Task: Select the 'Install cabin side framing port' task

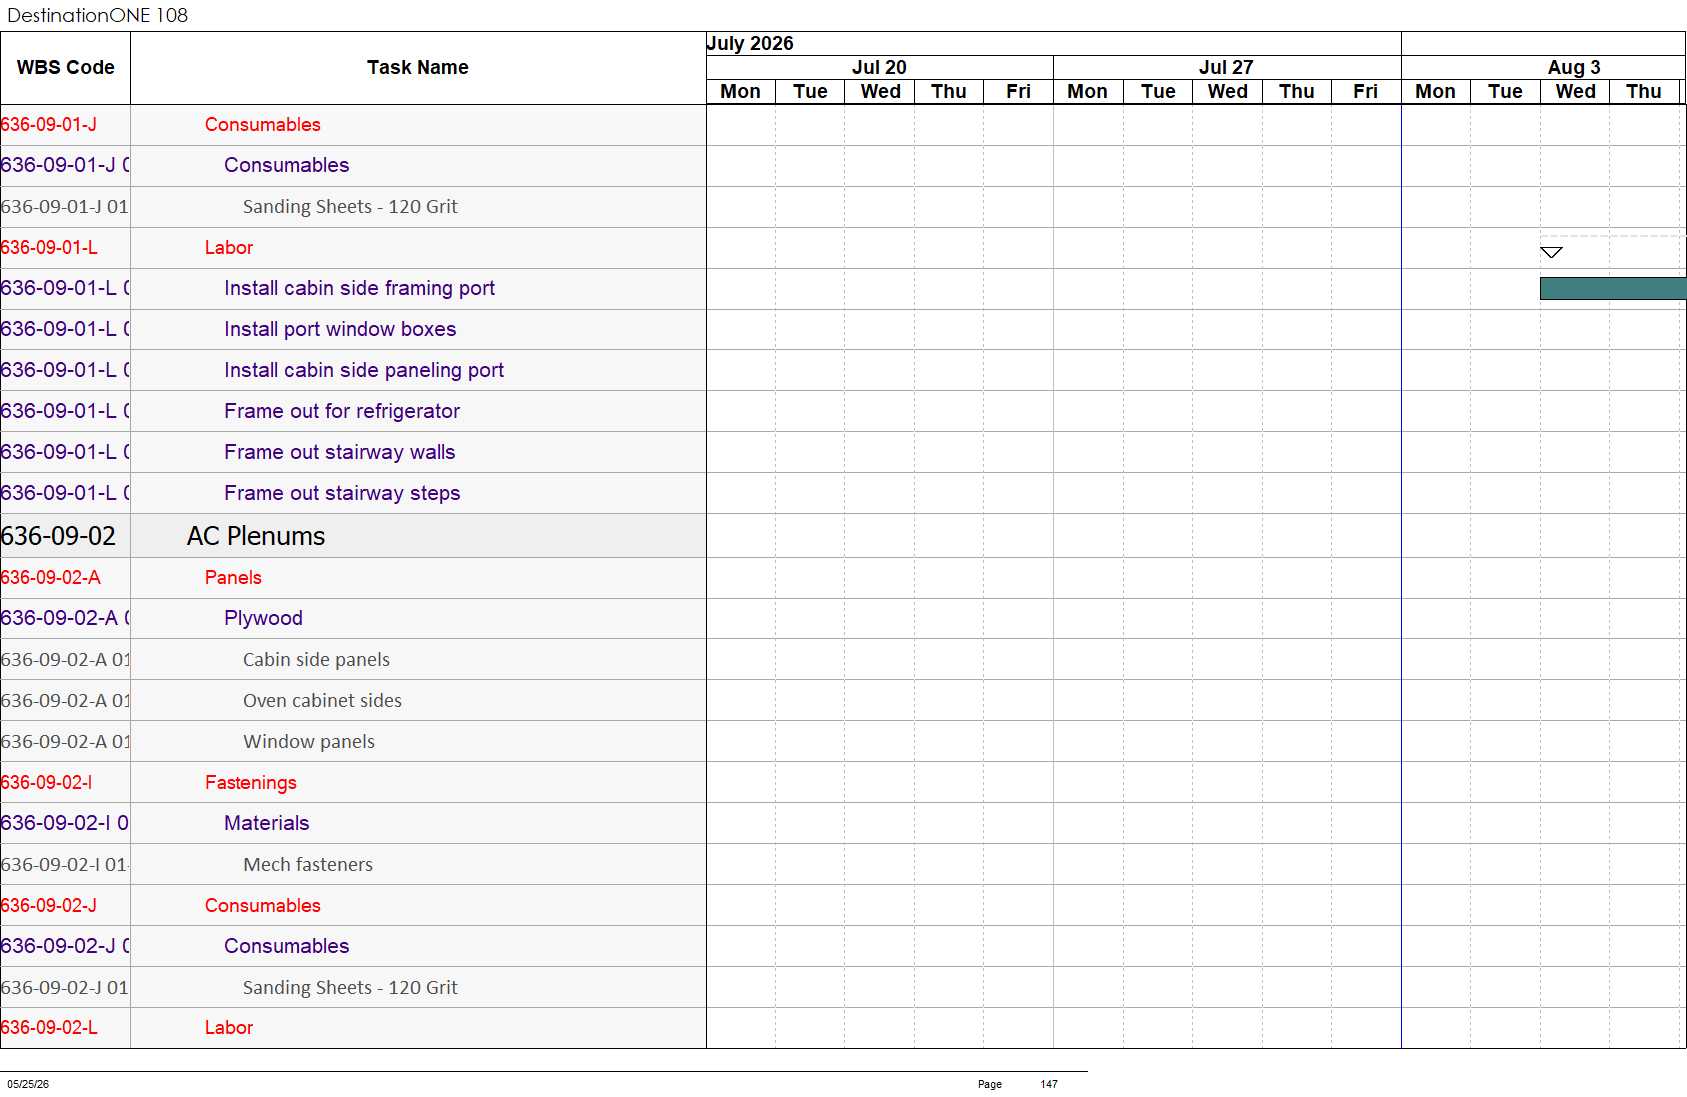Action: 359,288
